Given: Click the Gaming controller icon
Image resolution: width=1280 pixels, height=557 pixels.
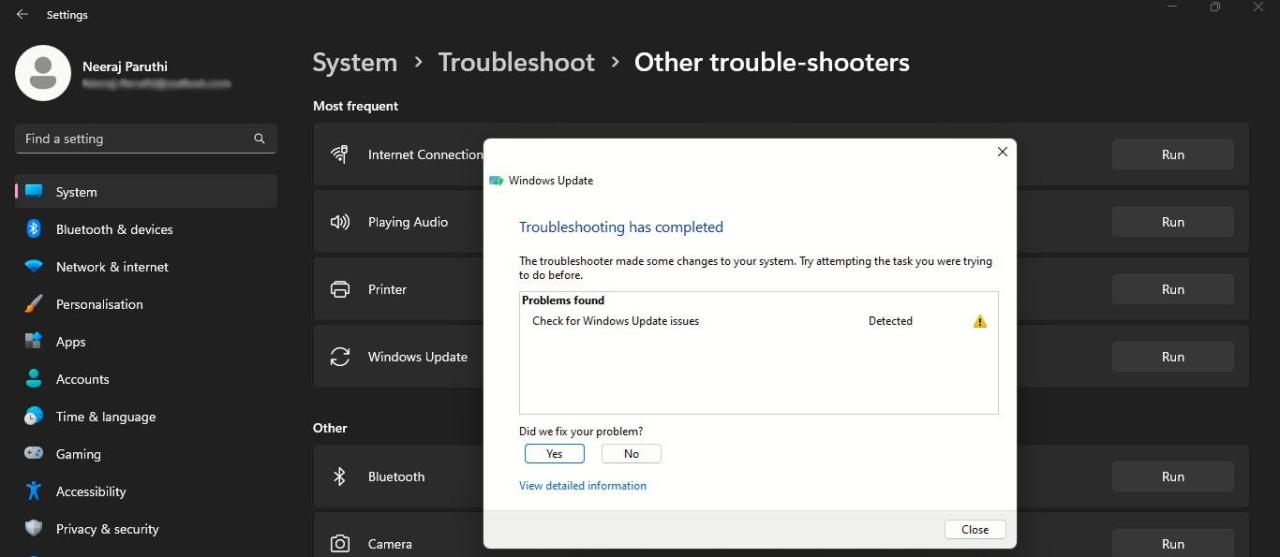Looking at the screenshot, I should [34, 453].
